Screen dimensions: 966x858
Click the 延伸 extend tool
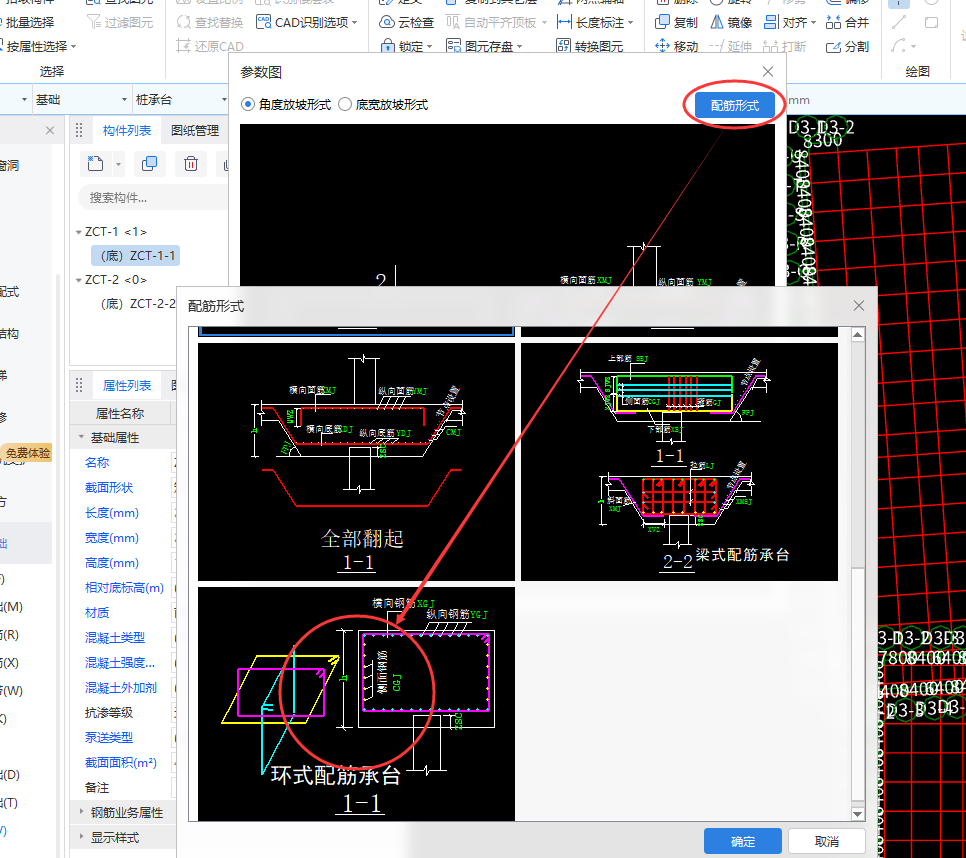click(x=731, y=46)
